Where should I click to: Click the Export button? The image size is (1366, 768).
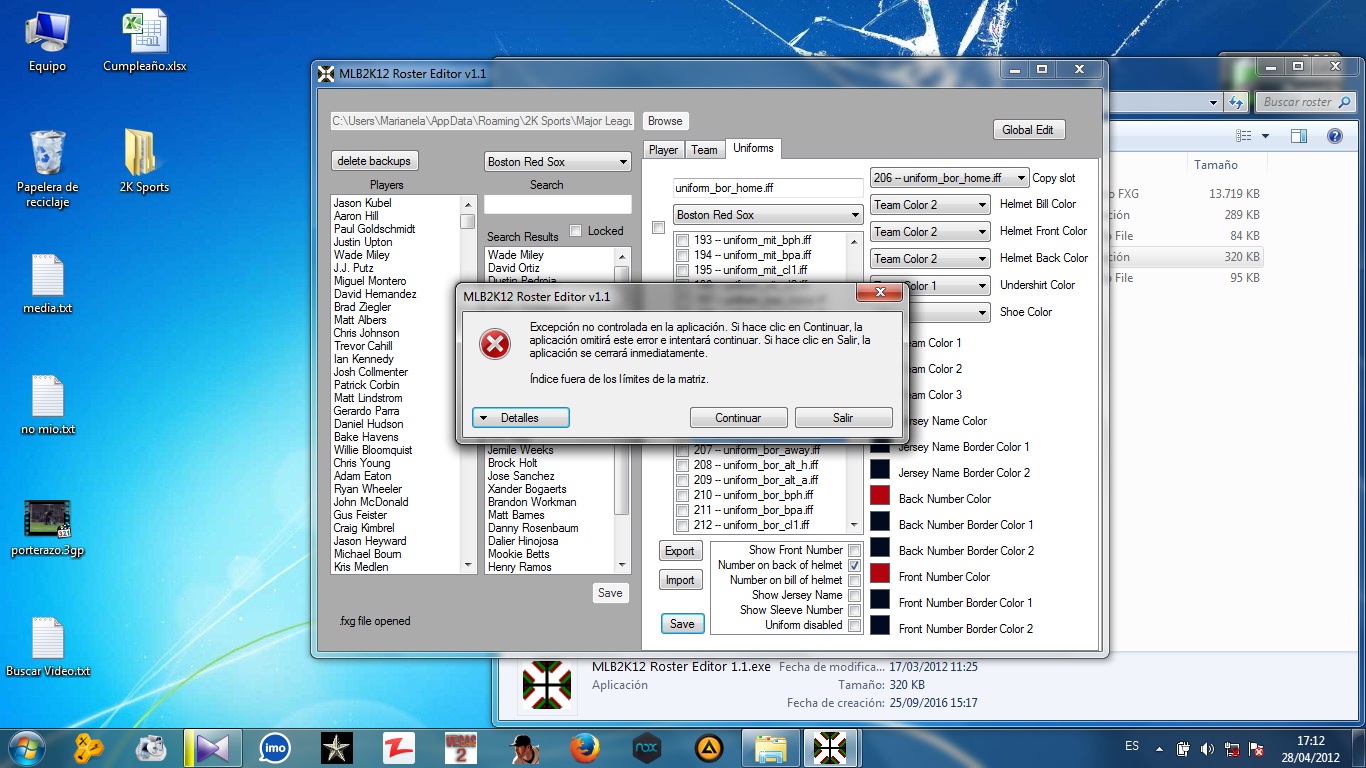click(x=680, y=551)
